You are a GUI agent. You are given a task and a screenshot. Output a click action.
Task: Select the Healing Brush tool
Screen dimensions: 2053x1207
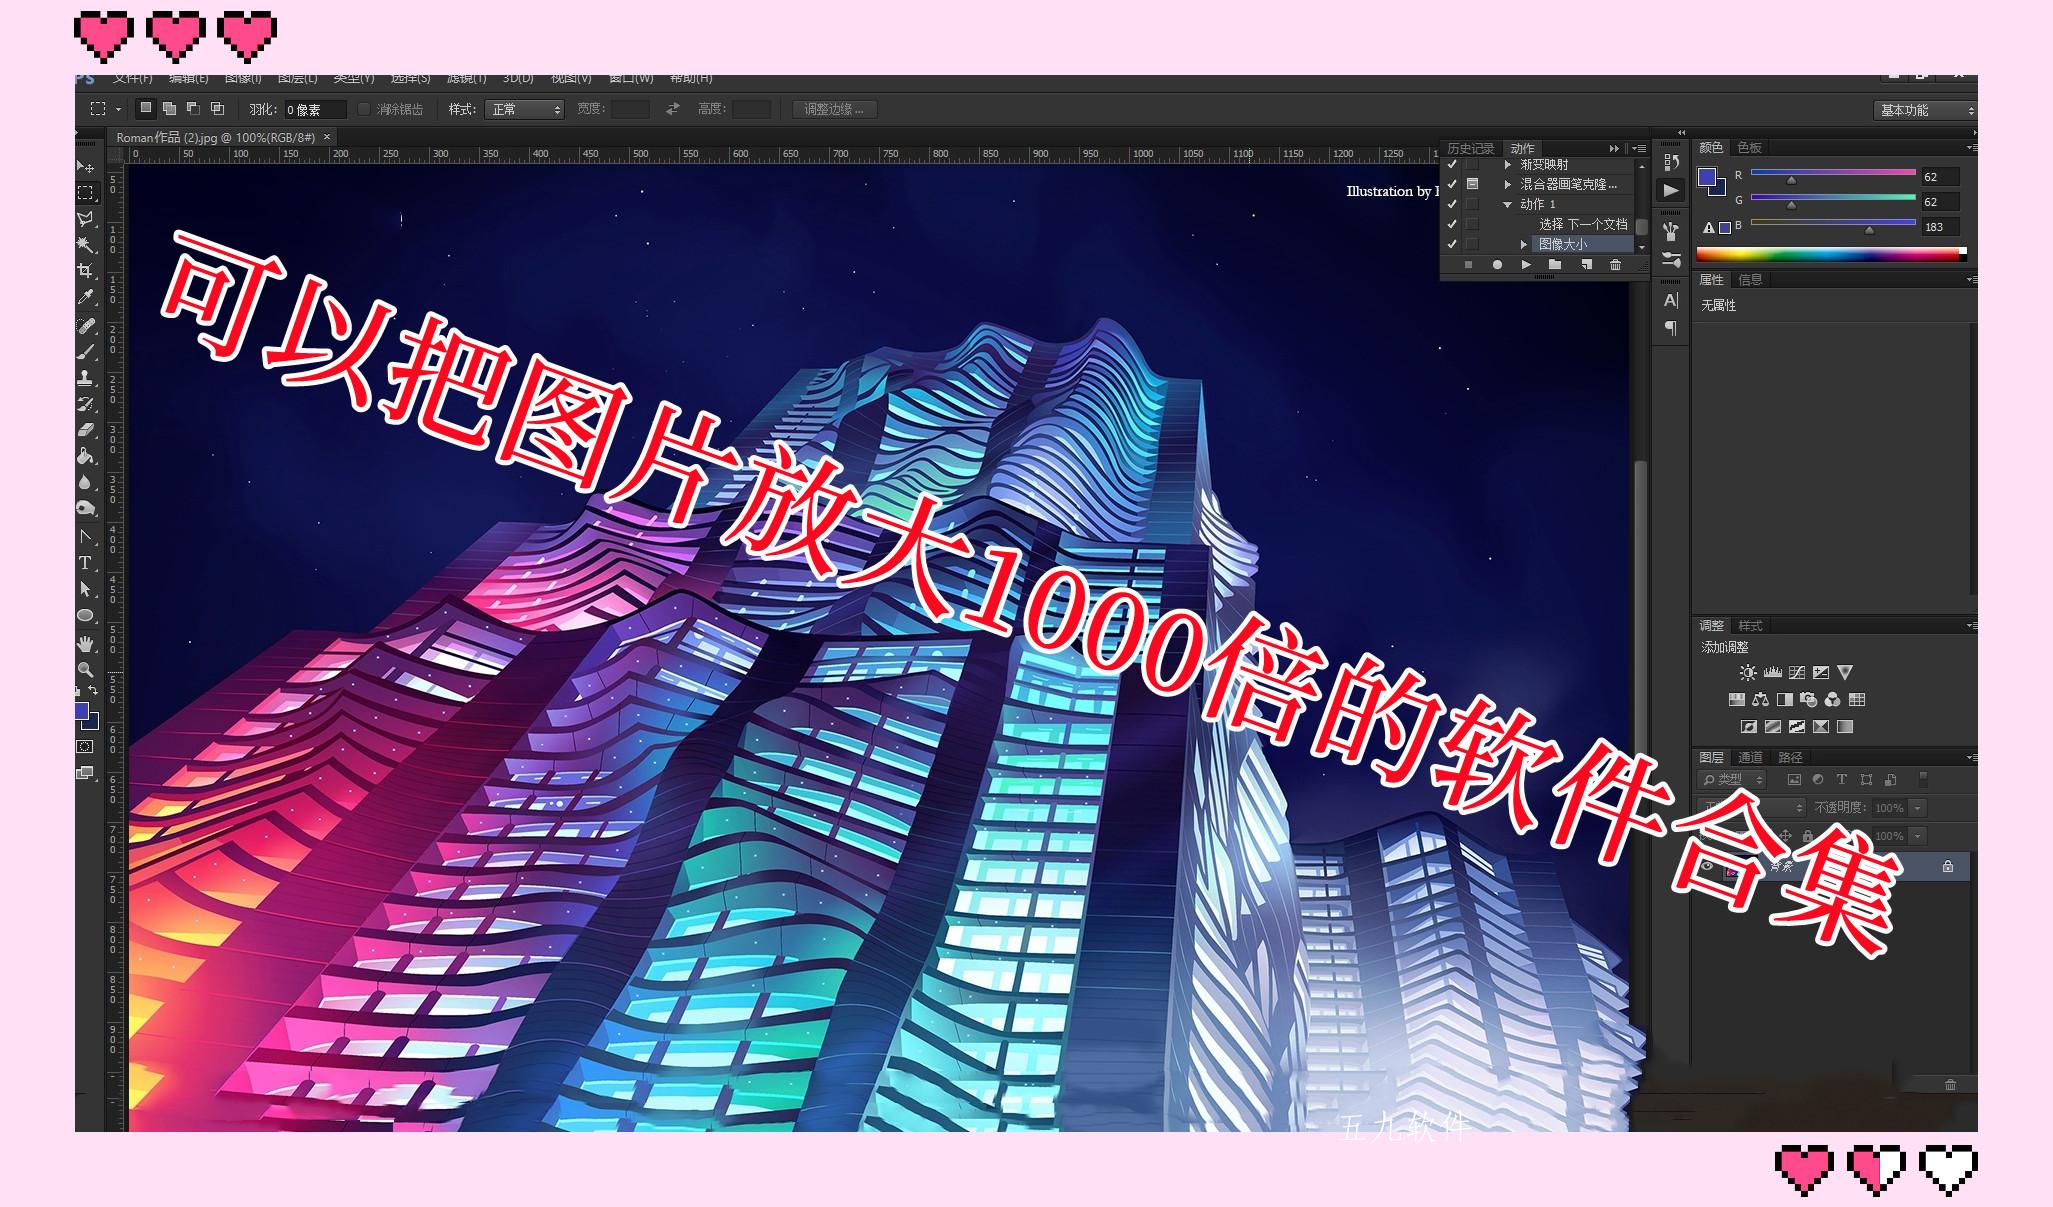point(86,326)
